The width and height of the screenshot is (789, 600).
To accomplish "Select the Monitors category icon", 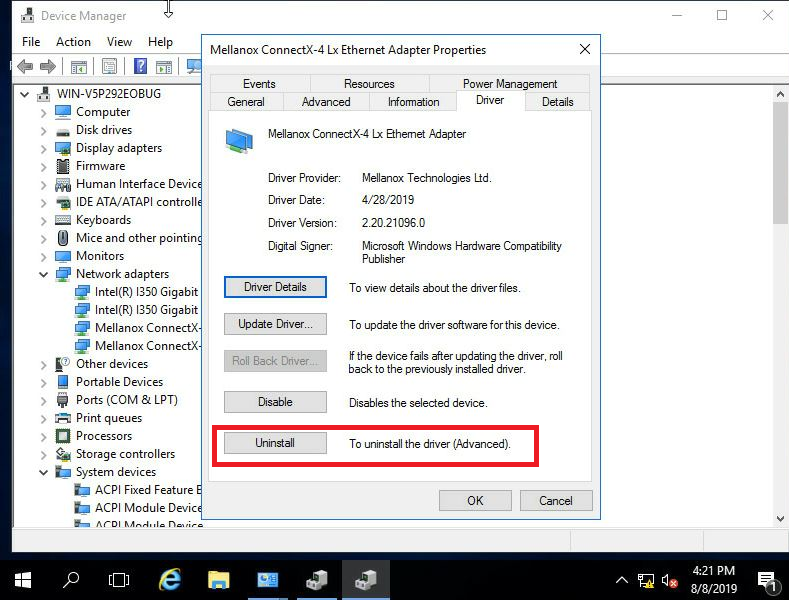I will 63,256.
